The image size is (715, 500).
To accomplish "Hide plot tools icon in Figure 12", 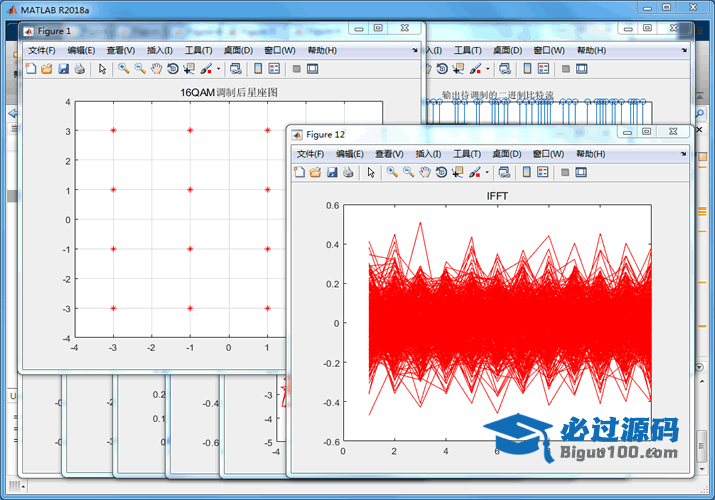I will pyautogui.click(x=565, y=172).
